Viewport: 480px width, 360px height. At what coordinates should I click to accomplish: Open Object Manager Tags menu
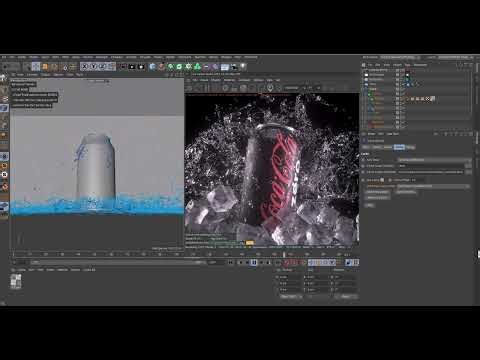[x=407, y=65]
